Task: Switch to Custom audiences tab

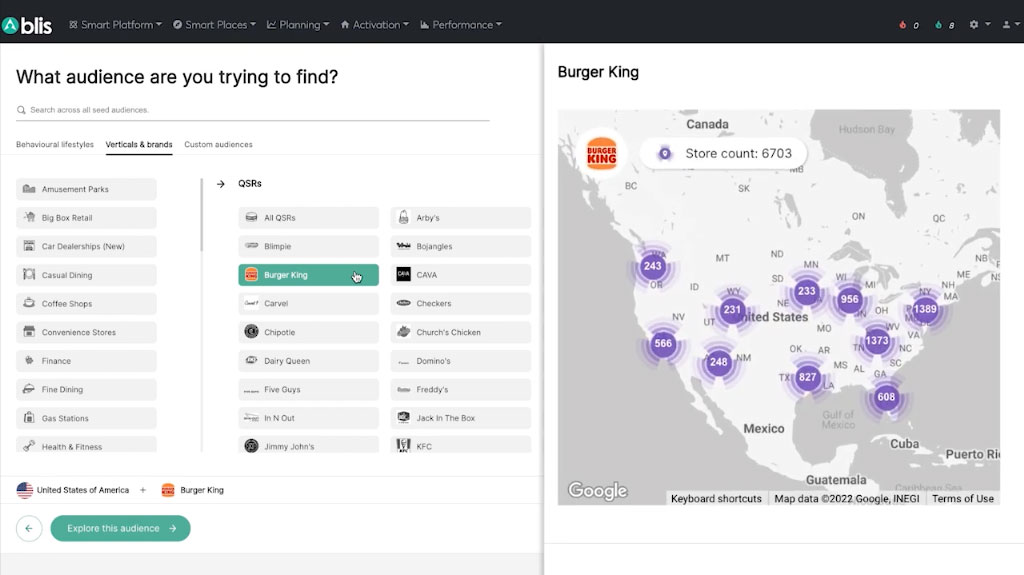Action: click(x=218, y=144)
